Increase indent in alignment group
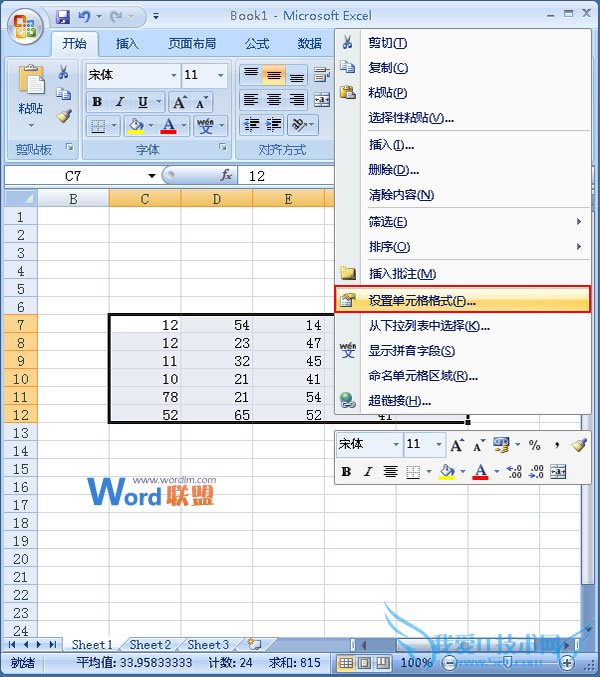 click(274, 125)
